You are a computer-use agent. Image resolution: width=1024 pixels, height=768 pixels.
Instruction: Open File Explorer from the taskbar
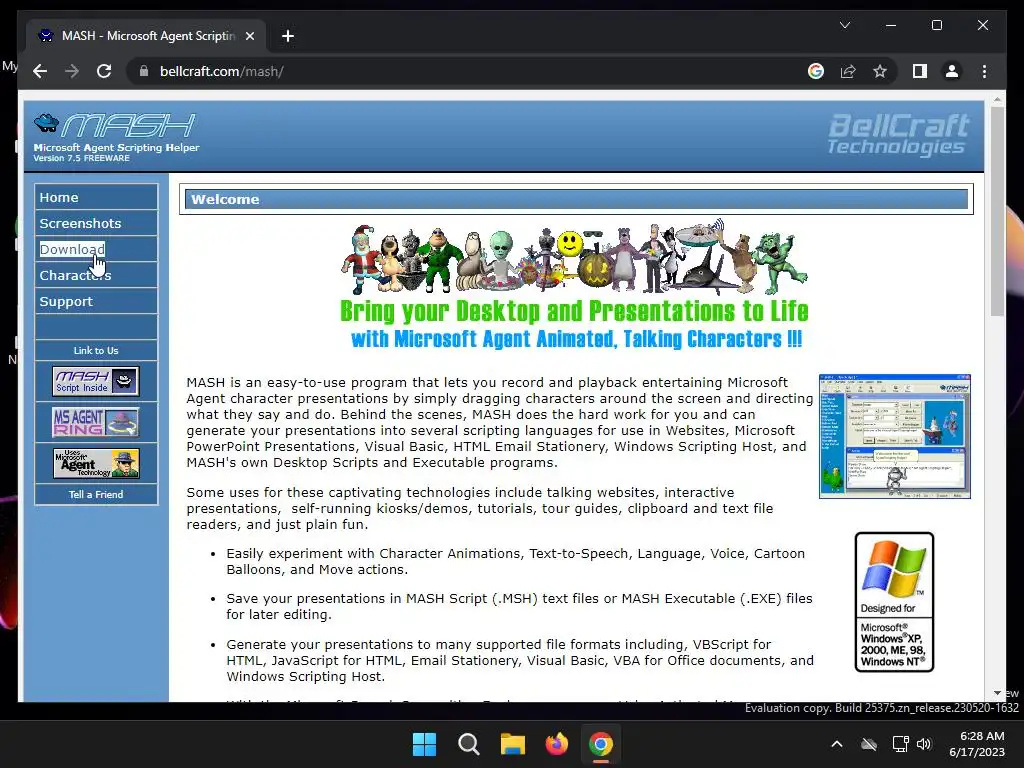513,744
